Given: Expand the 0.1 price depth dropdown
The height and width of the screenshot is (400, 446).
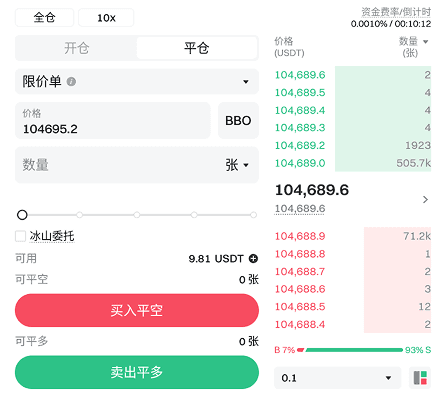Looking at the screenshot, I should pos(337,378).
